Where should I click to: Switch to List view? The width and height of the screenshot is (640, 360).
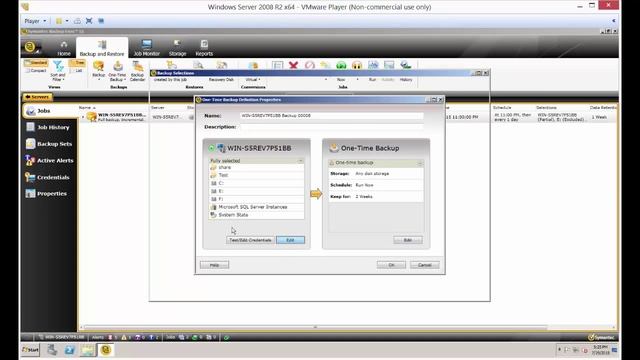[x=77, y=71]
